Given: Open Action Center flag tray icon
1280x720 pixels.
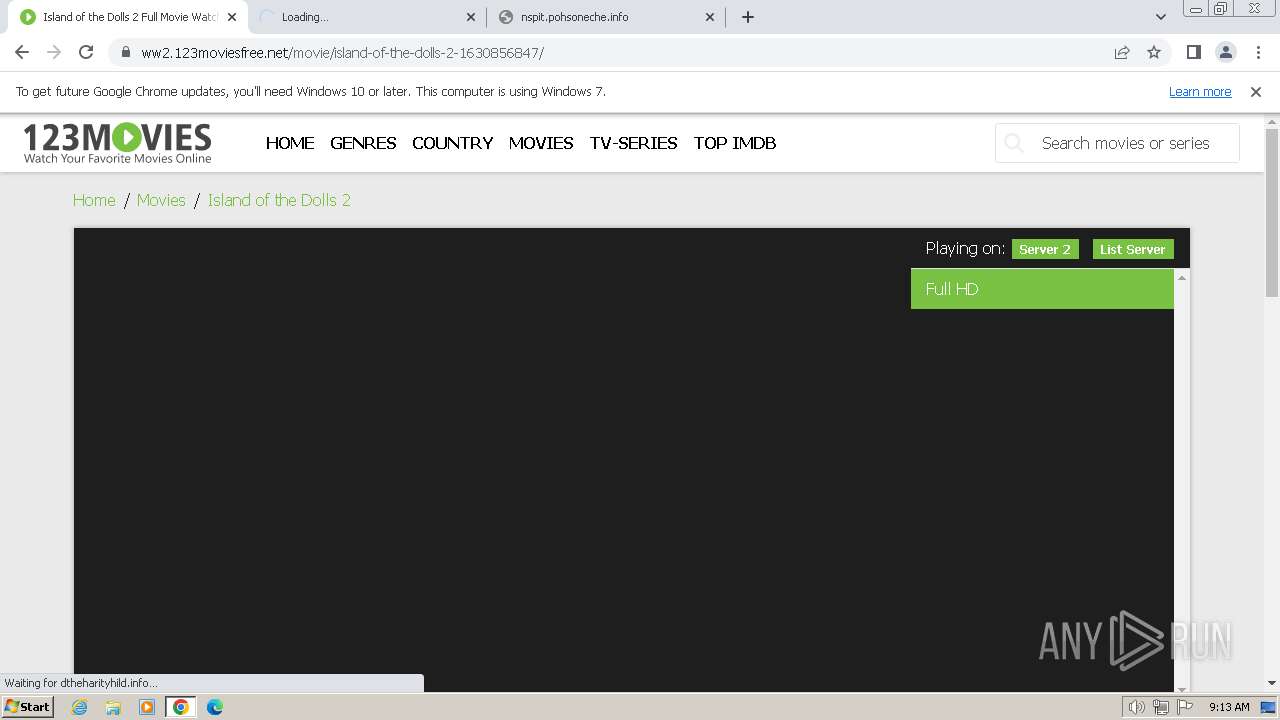Looking at the screenshot, I should tap(1185, 707).
